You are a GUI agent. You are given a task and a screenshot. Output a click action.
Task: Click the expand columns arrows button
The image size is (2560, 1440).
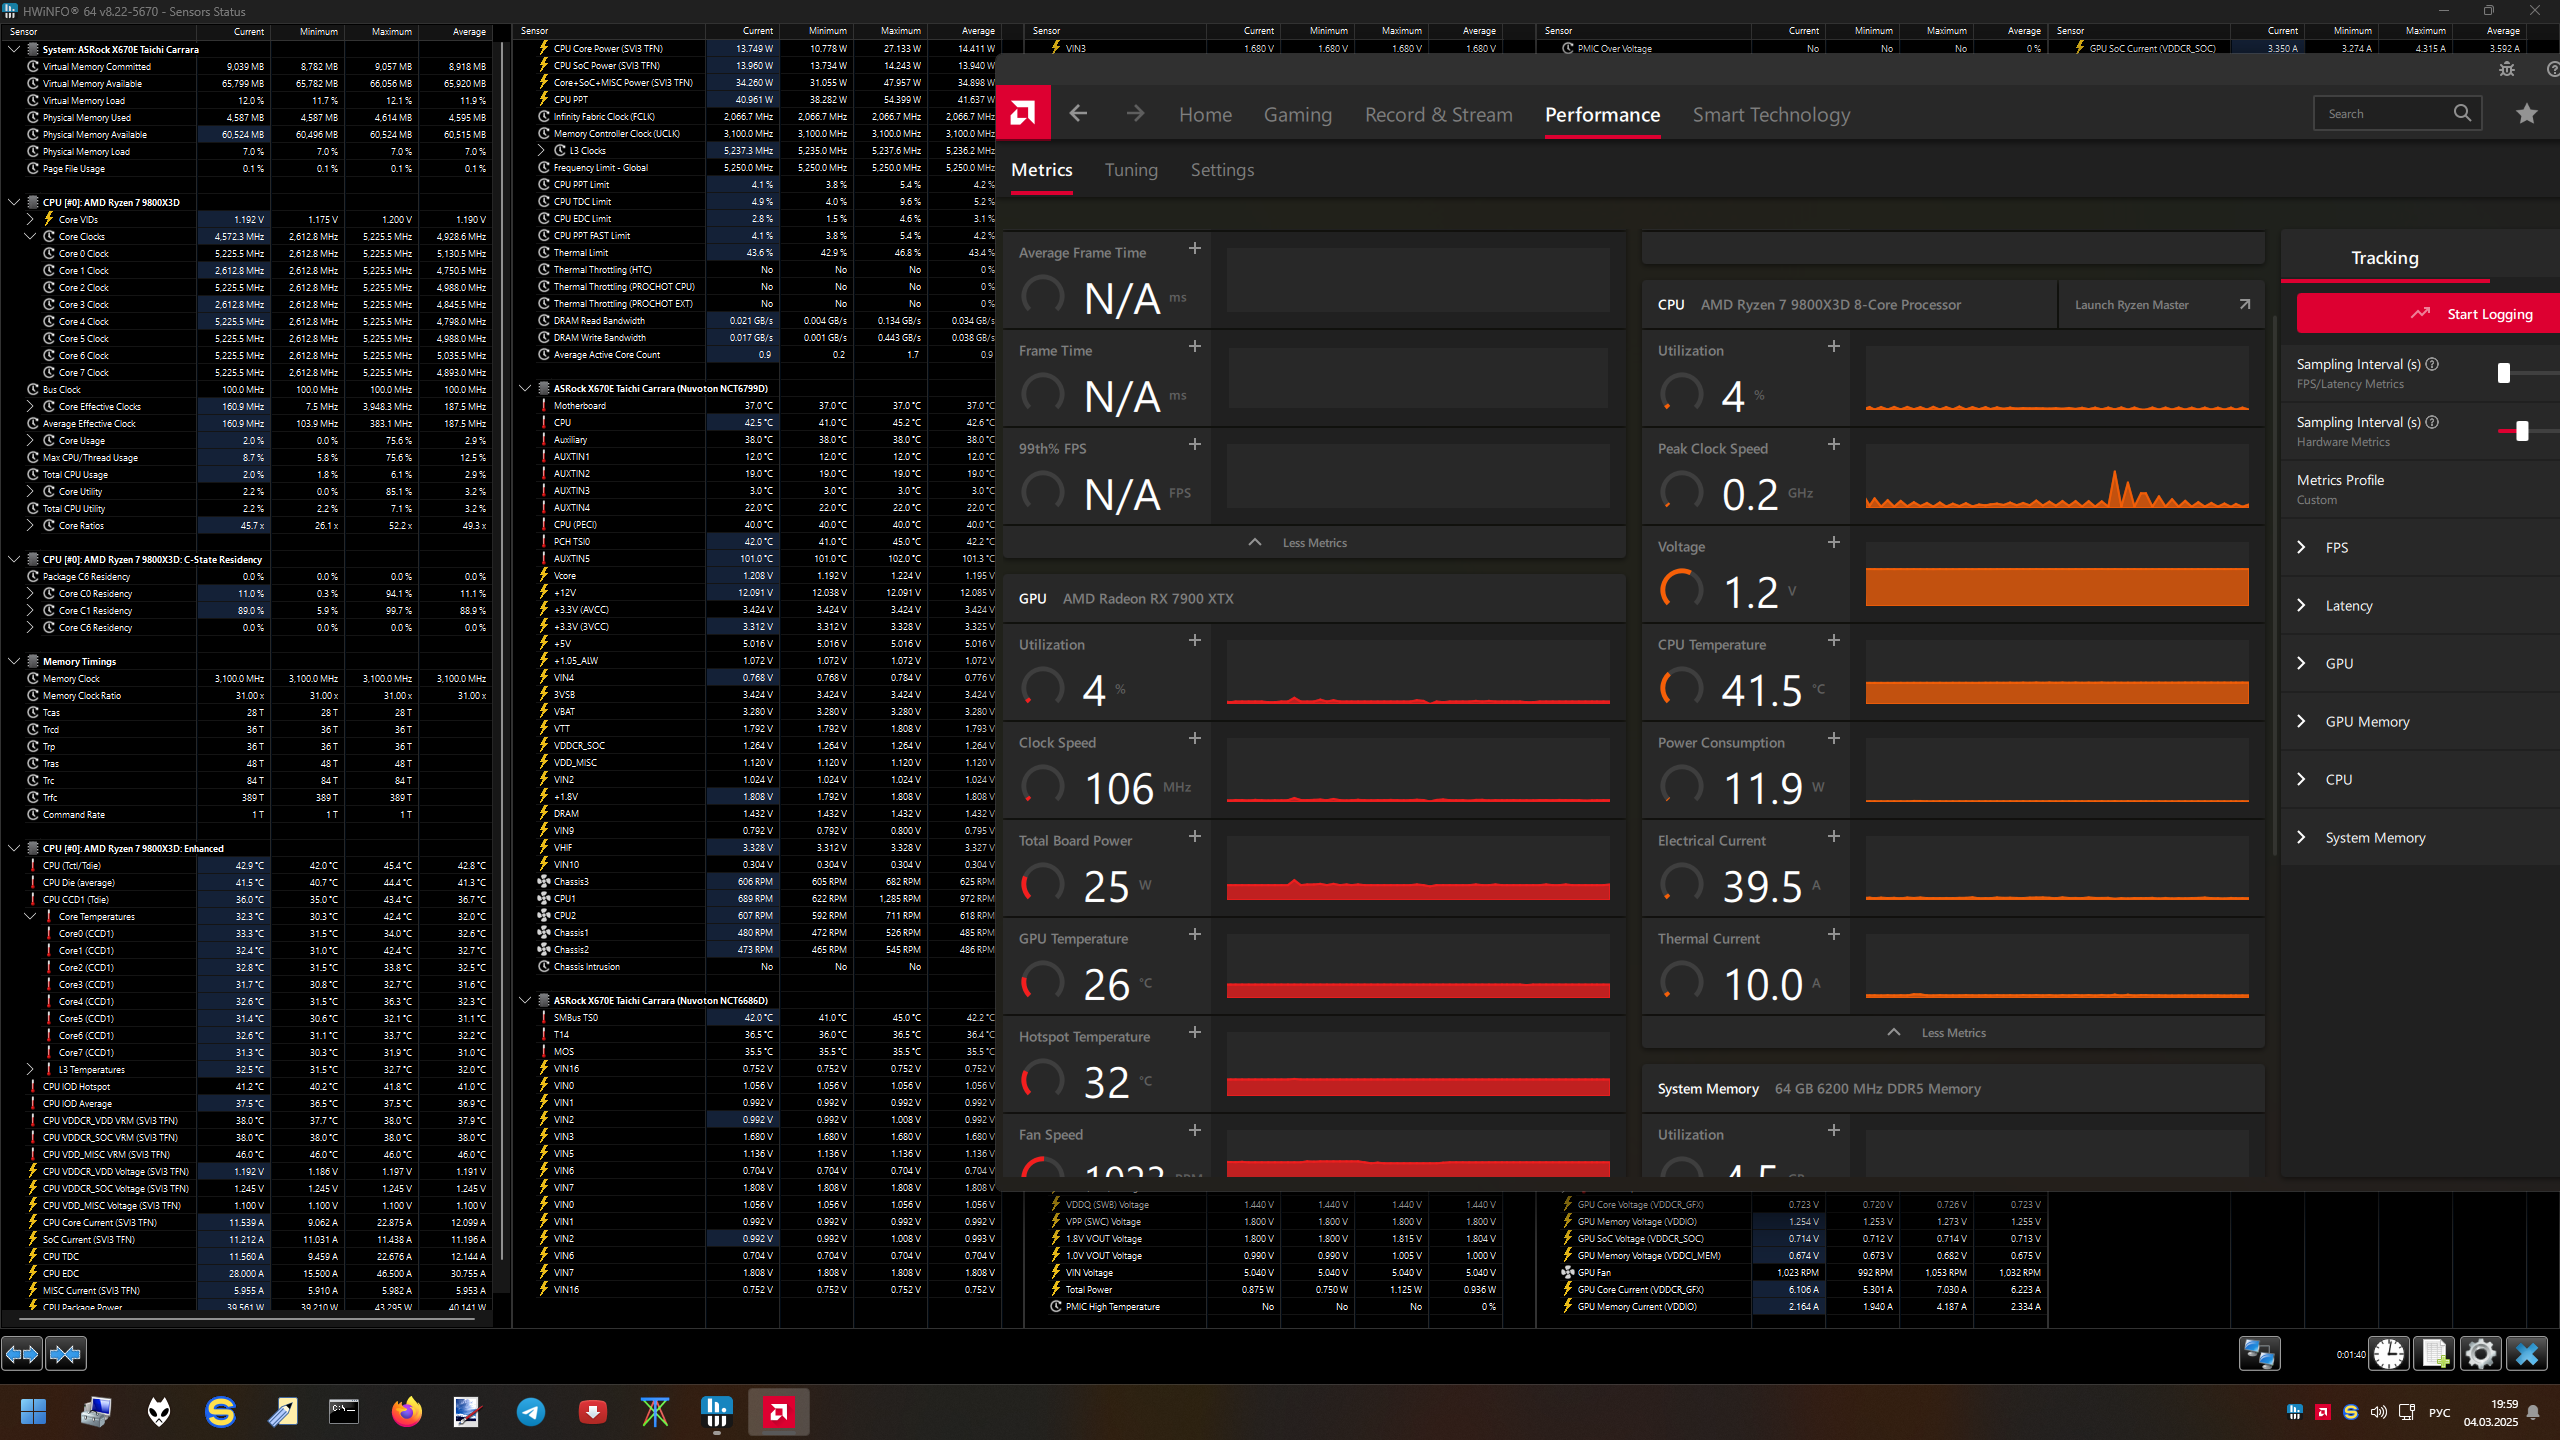click(x=22, y=1354)
